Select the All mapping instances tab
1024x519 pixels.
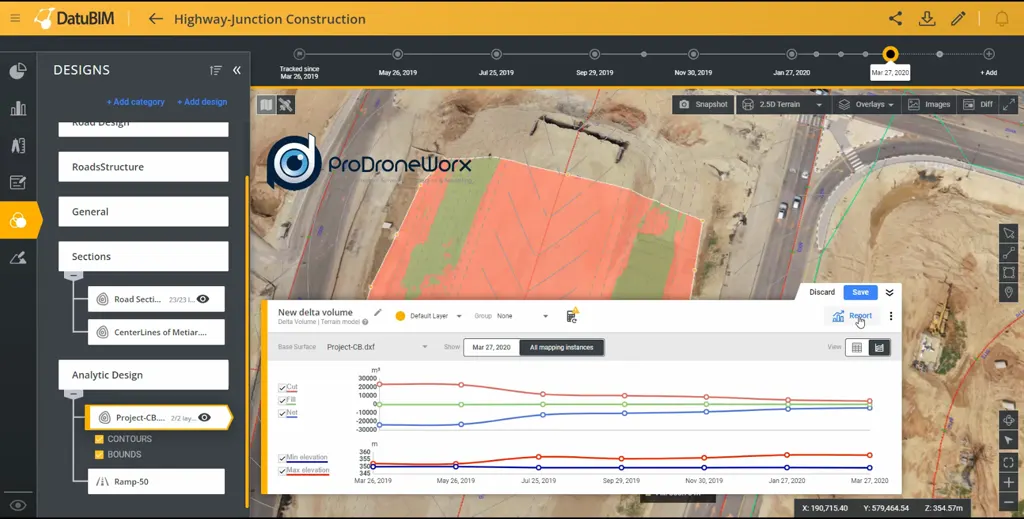click(x=562, y=347)
